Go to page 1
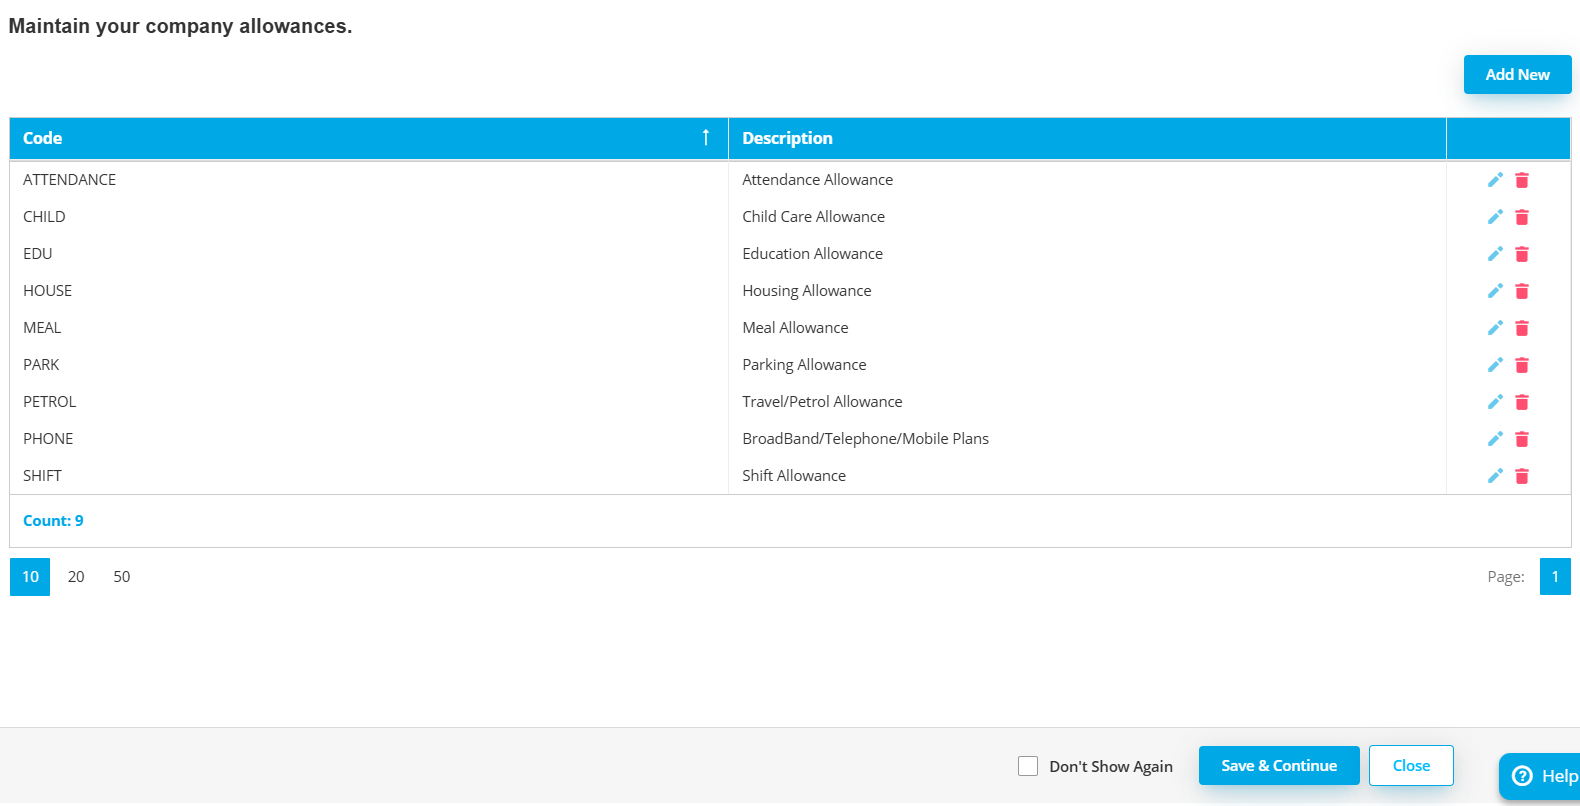The width and height of the screenshot is (1580, 806). pyautogui.click(x=1555, y=577)
